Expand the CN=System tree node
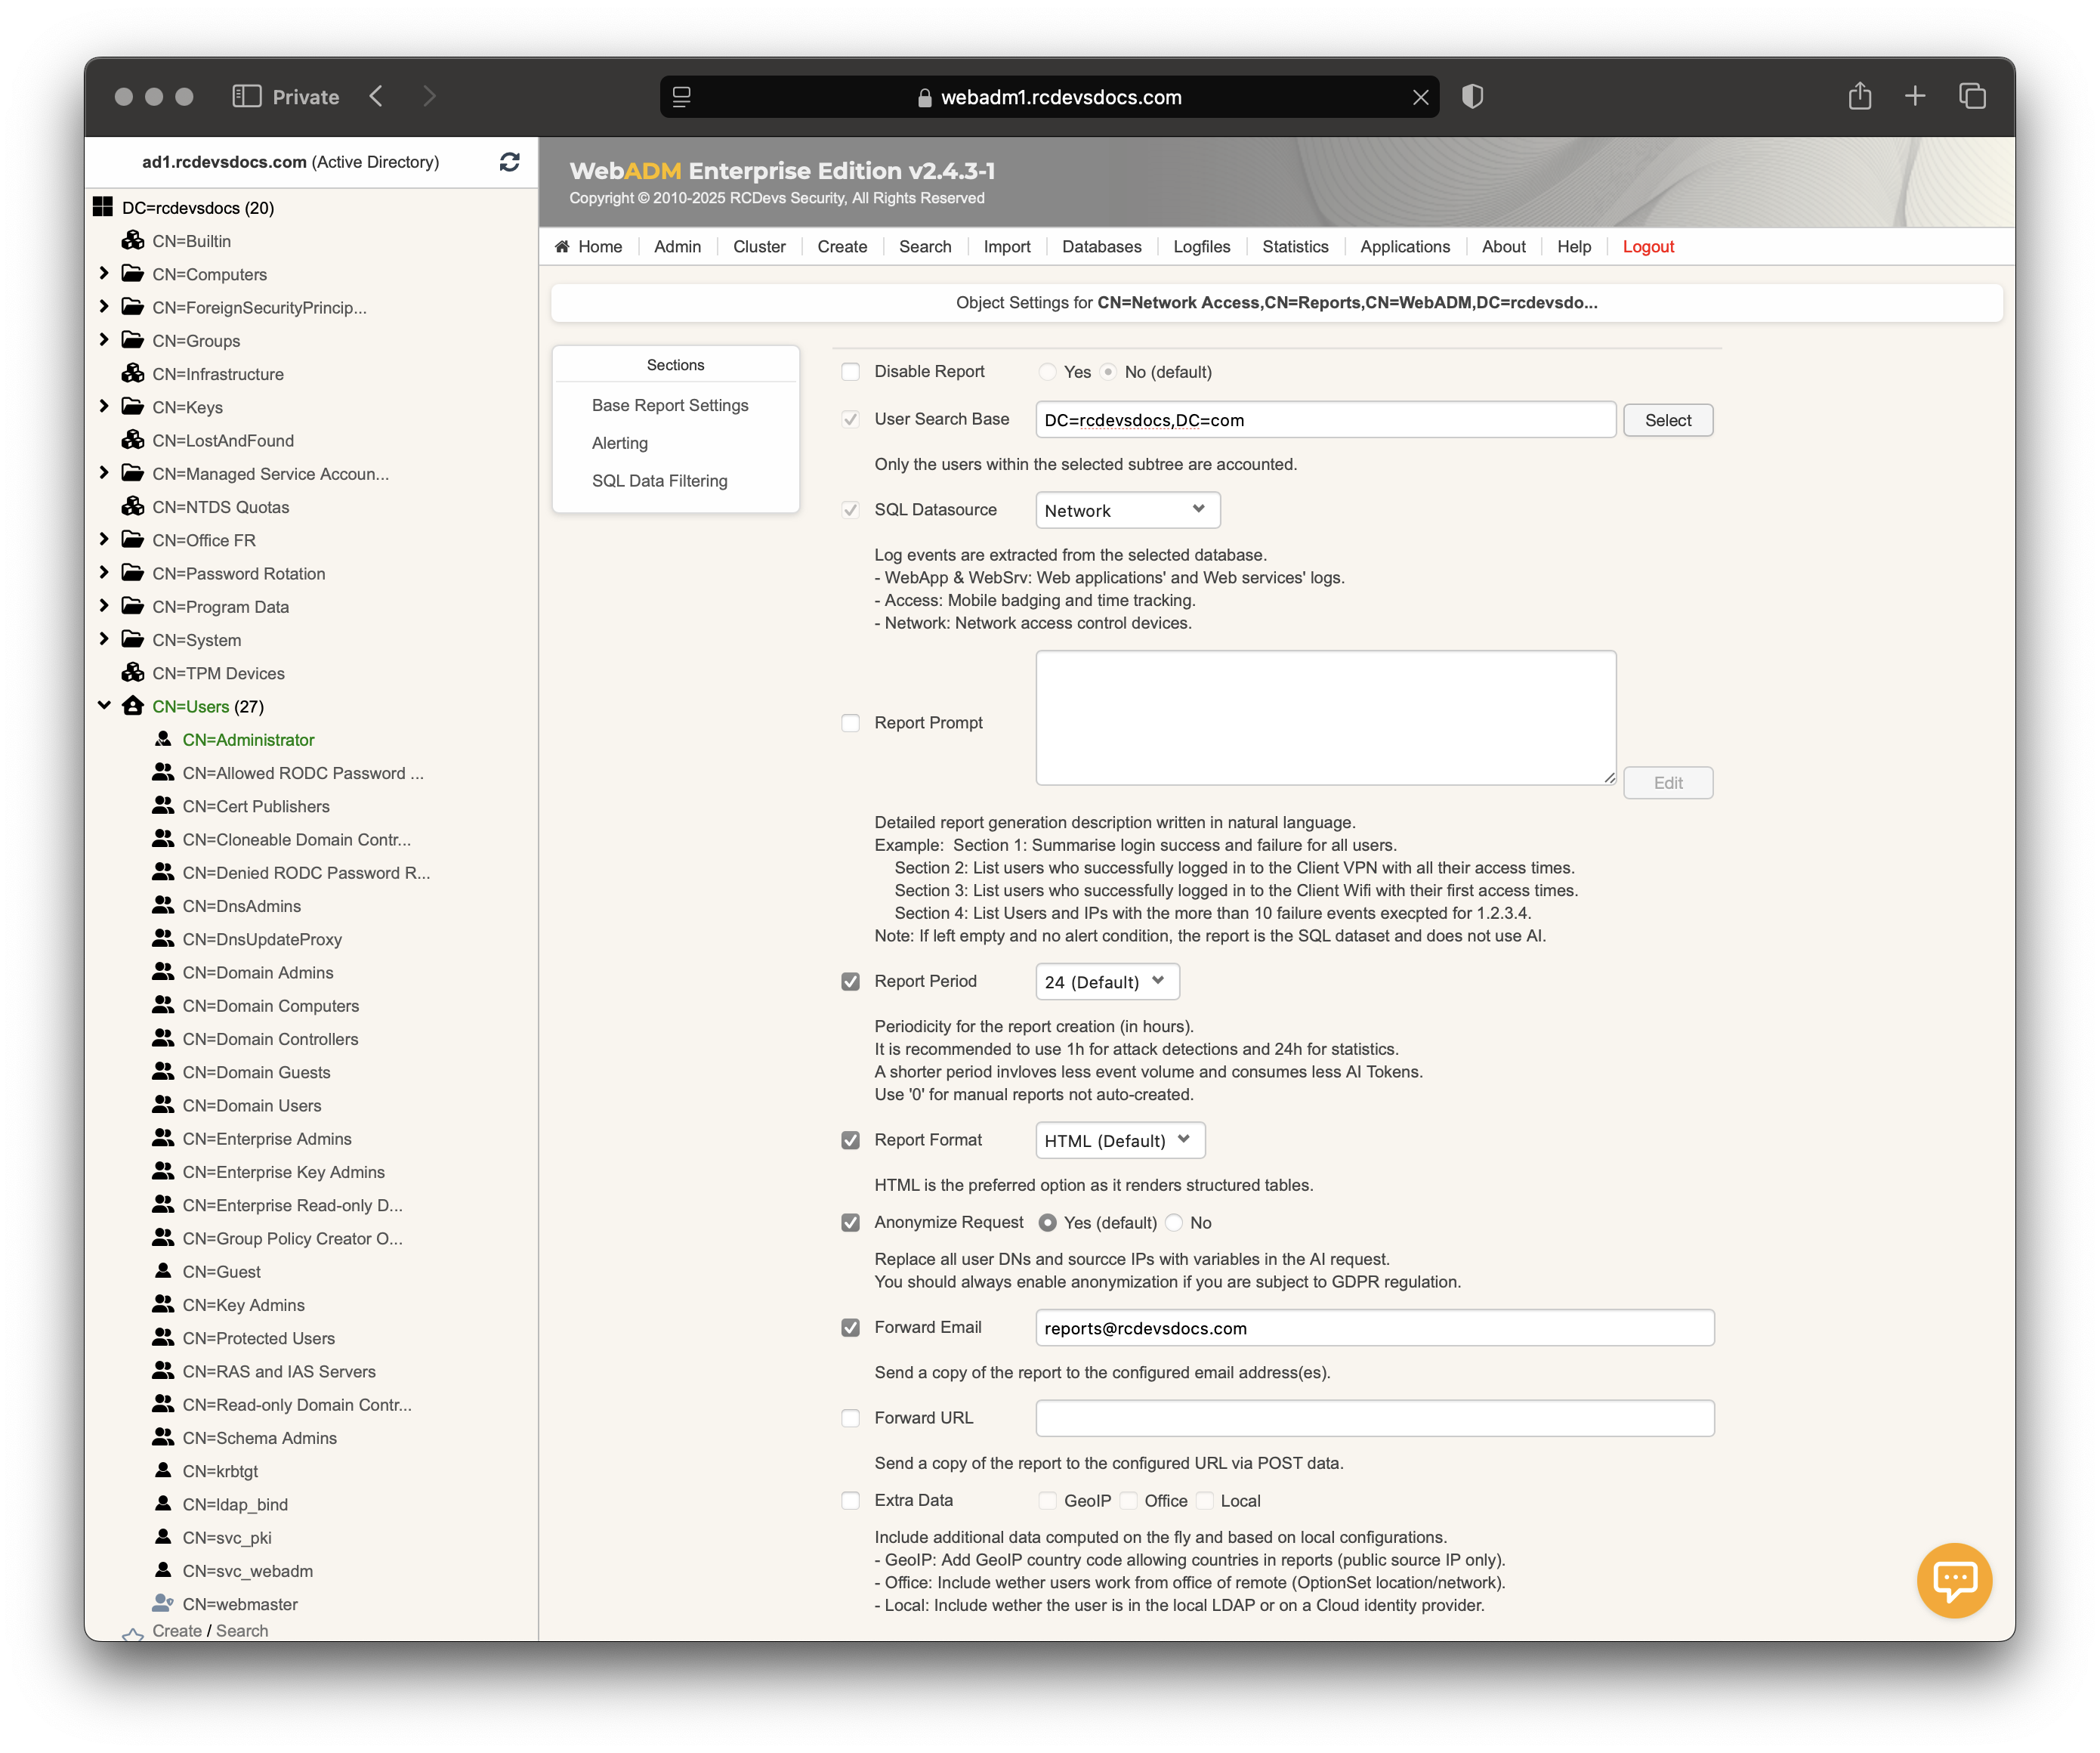The height and width of the screenshot is (1753, 2100). tap(104, 639)
